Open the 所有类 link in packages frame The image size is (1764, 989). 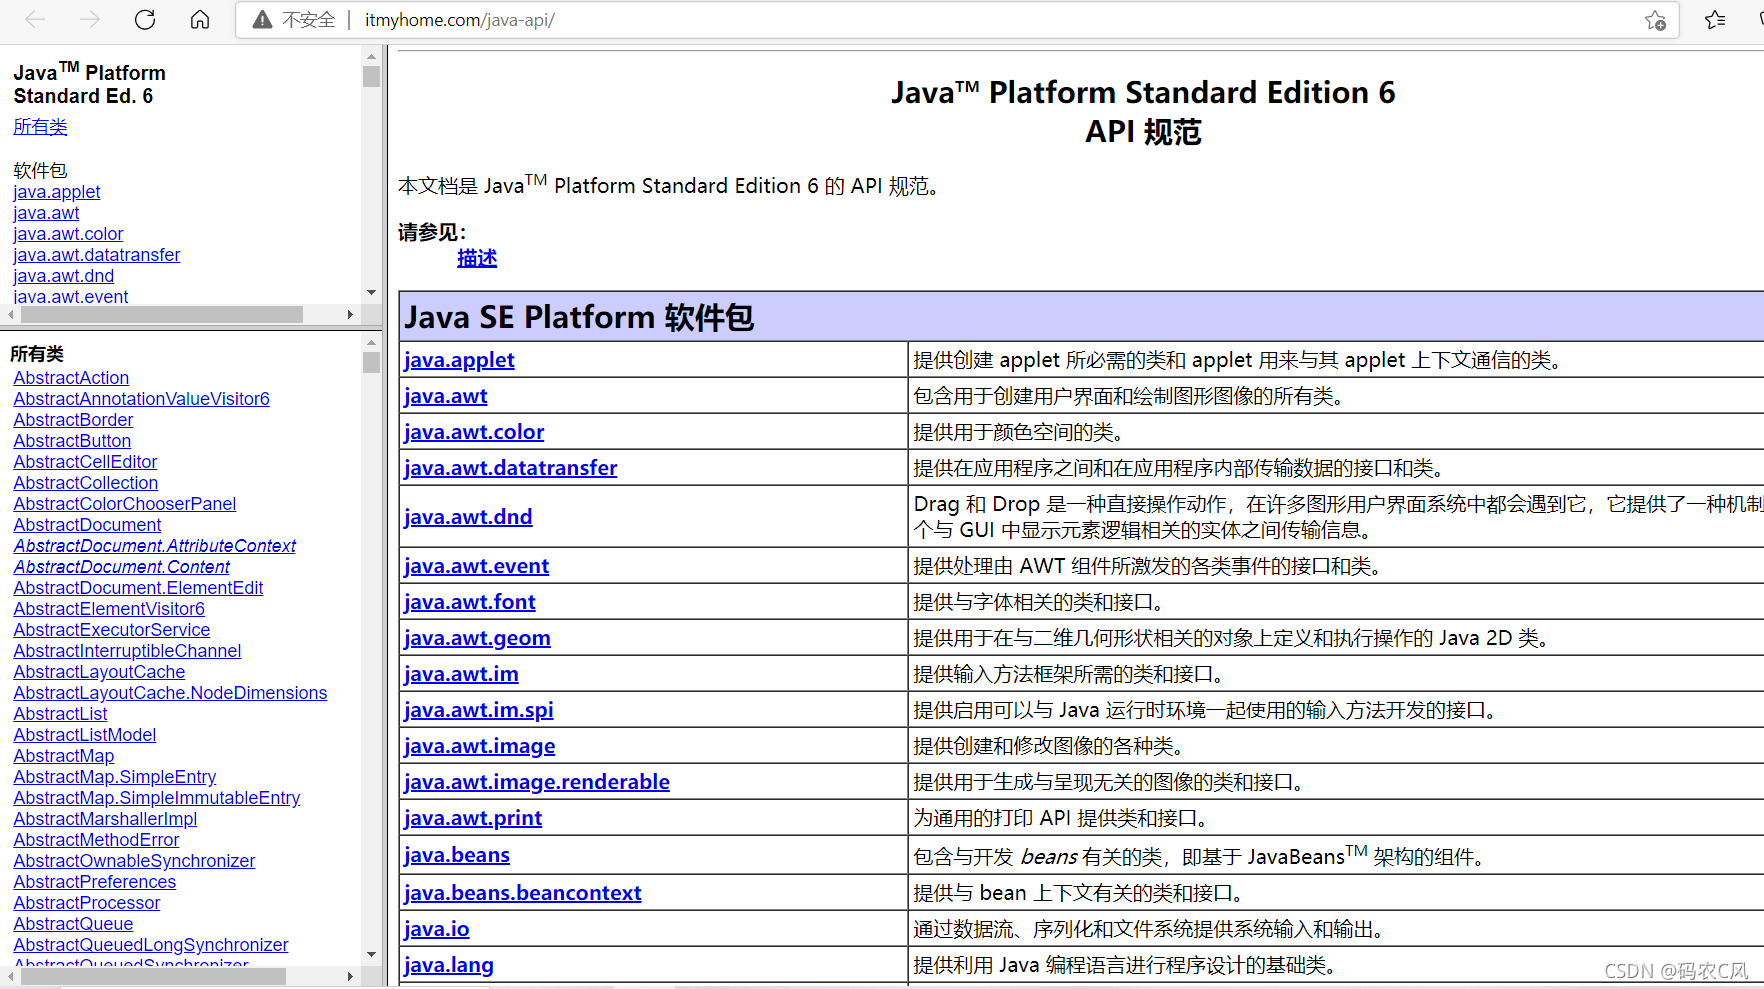[x=40, y=127]
